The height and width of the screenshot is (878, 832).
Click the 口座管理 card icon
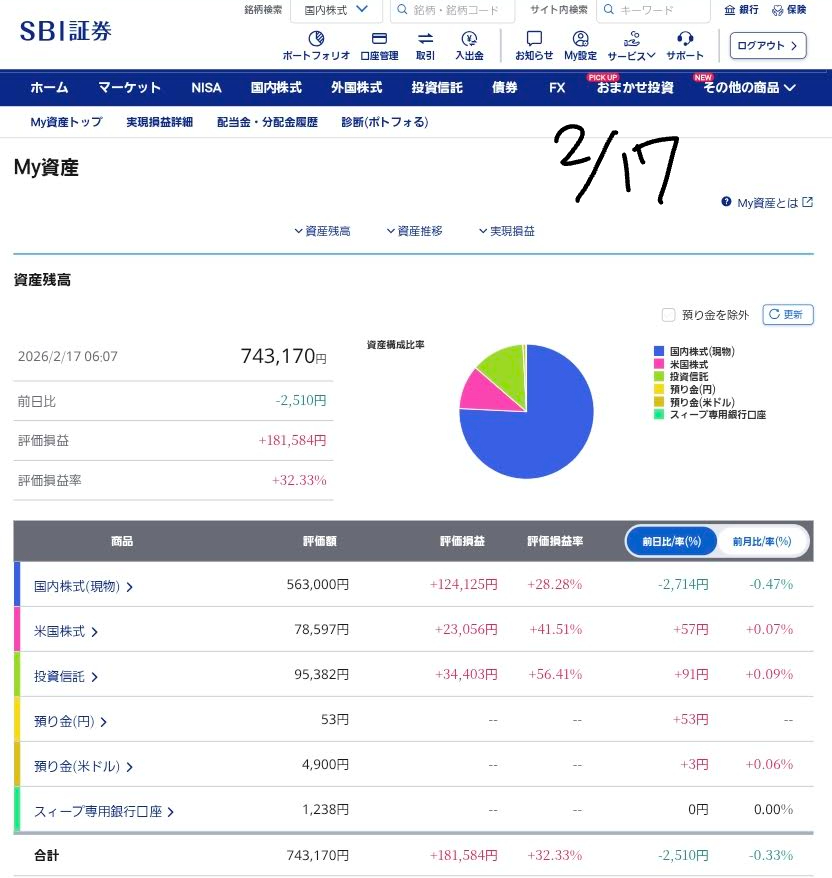click(379, 39)
